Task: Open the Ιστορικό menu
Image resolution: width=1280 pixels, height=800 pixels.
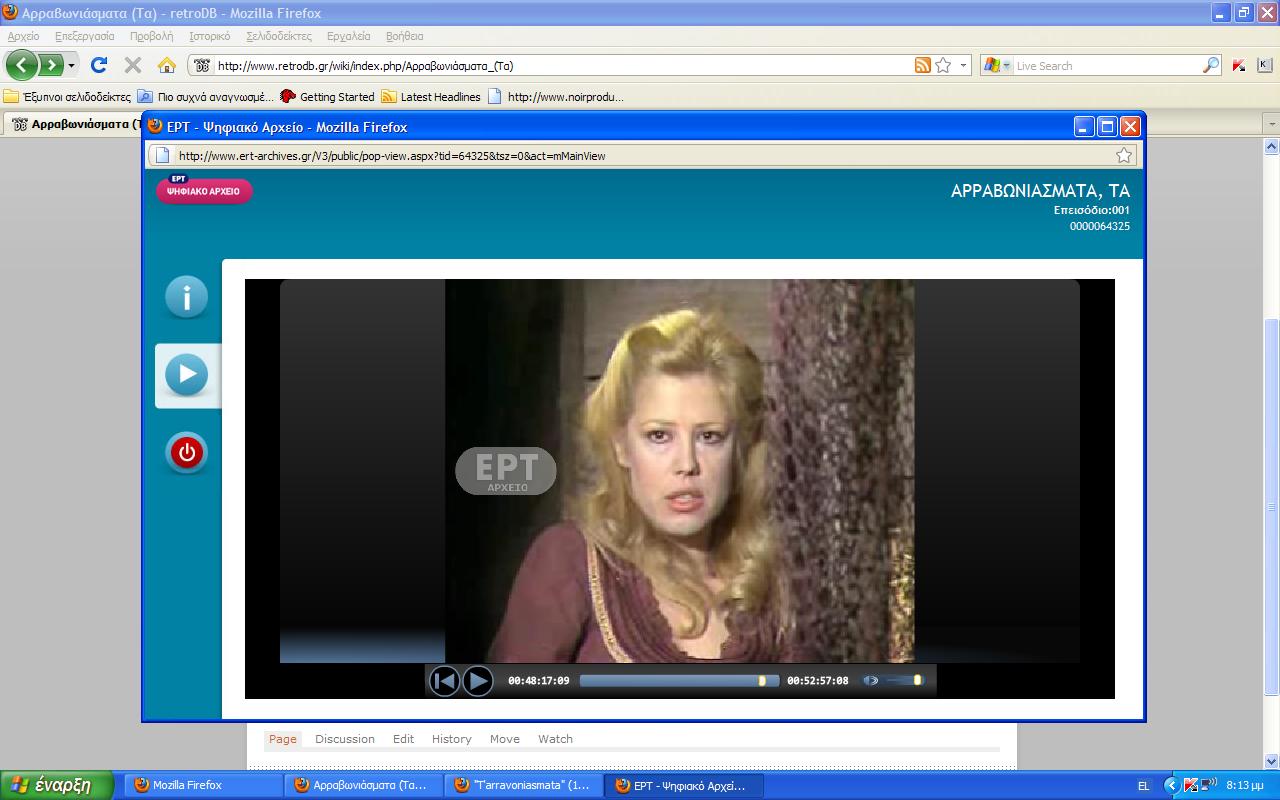Action: [x=209, y=36]
